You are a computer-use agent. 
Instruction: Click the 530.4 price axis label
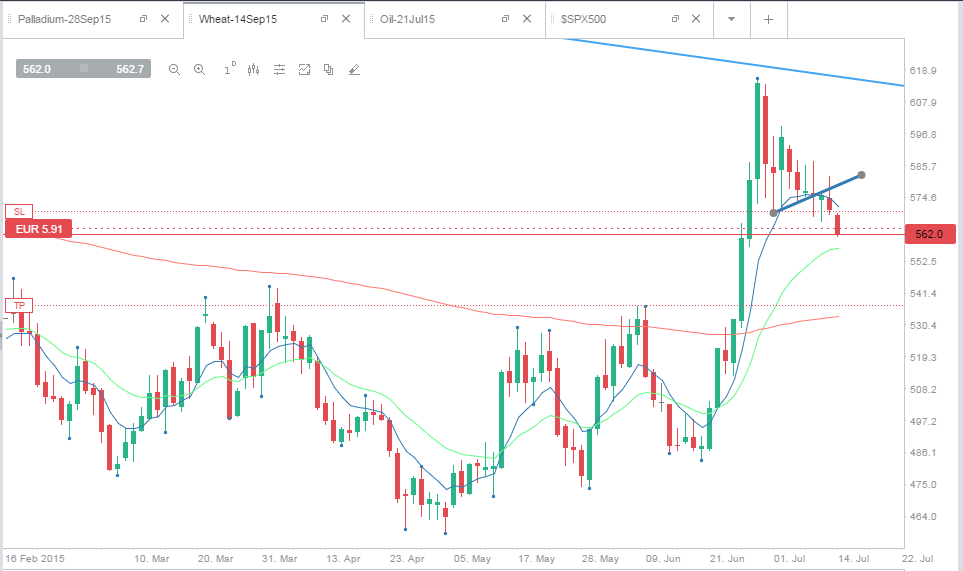pos(922,325)
